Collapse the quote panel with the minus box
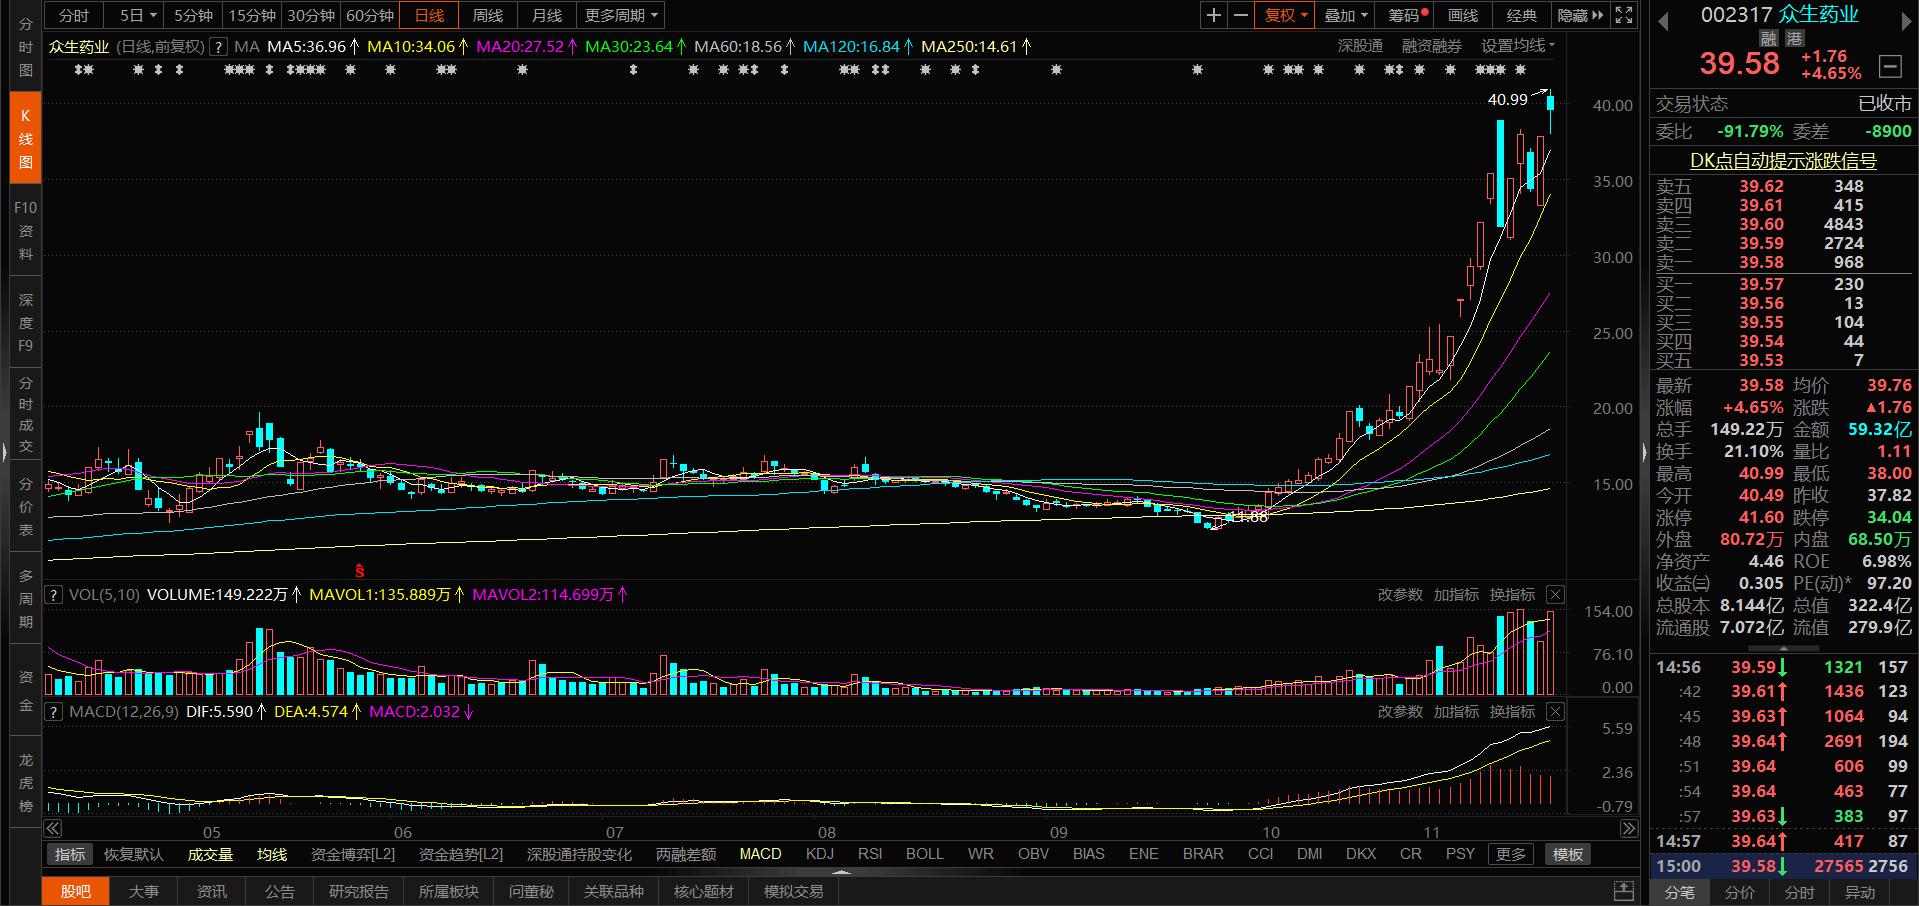This screenshot has width=1919, height=906. (x=1890, y=66)
